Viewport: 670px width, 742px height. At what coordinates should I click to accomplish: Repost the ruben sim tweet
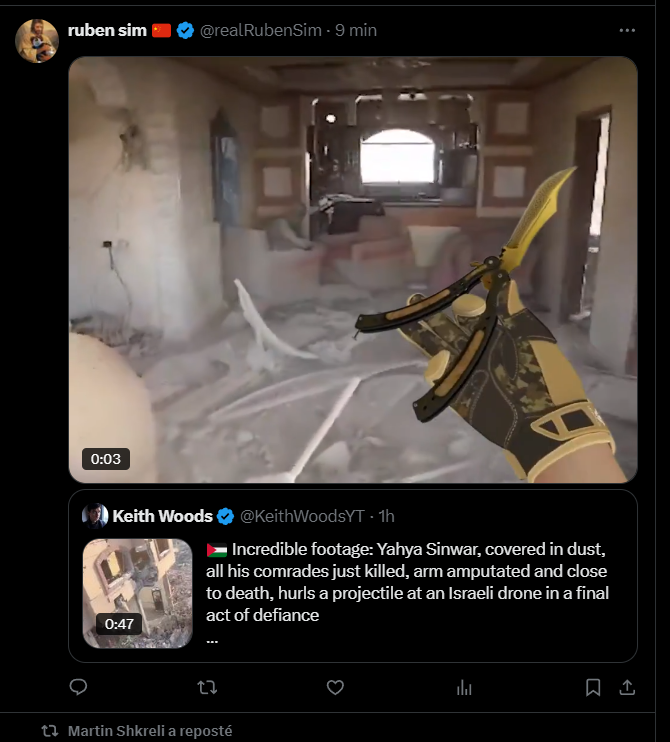[207, 687]
